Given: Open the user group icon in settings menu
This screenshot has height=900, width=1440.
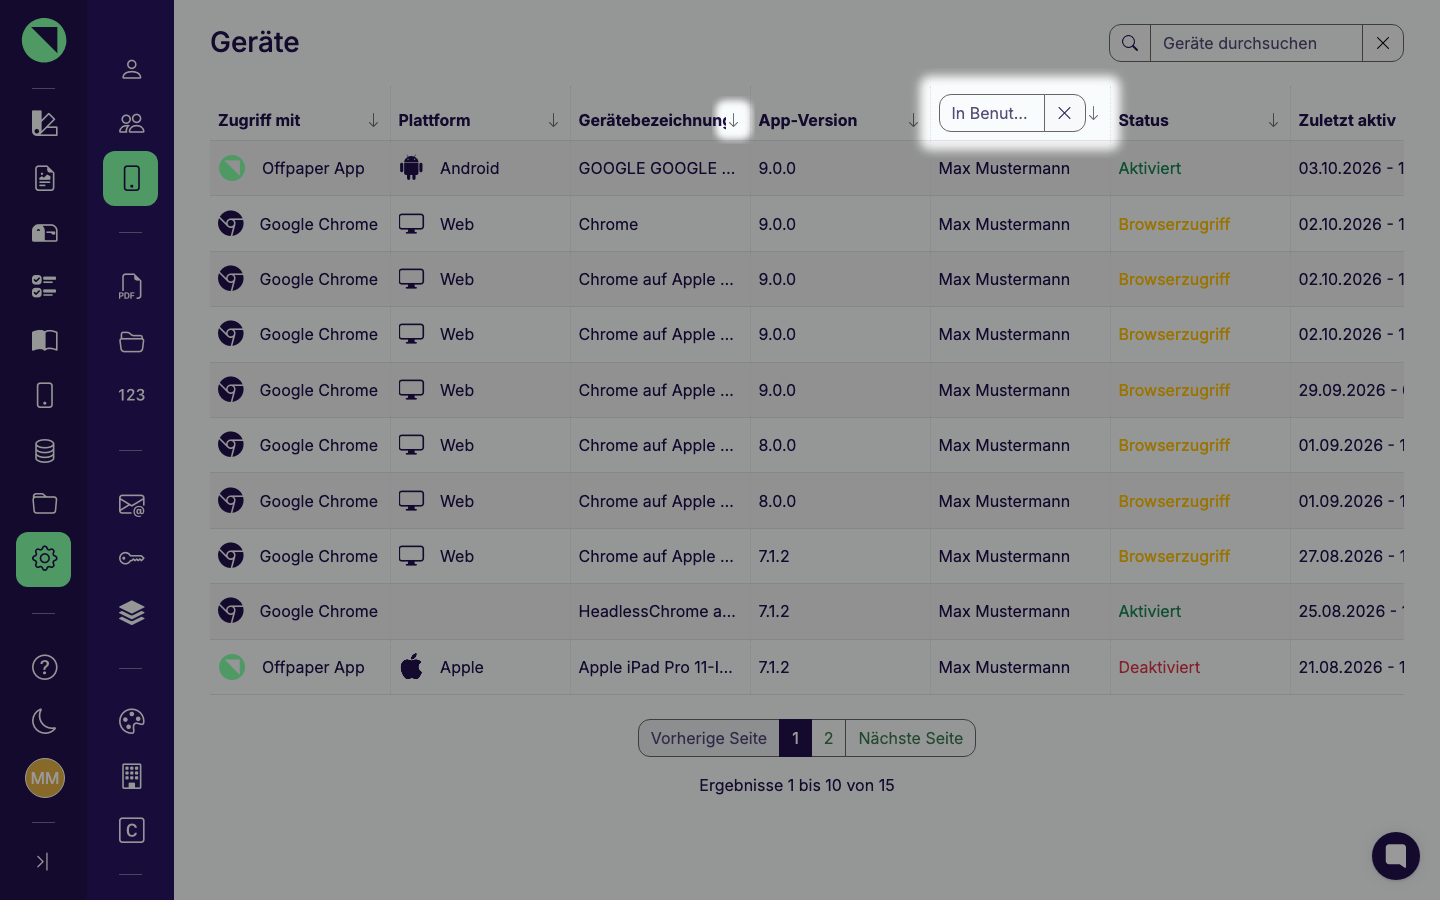Looking at the screenshot, I should [x=131, y=123].
